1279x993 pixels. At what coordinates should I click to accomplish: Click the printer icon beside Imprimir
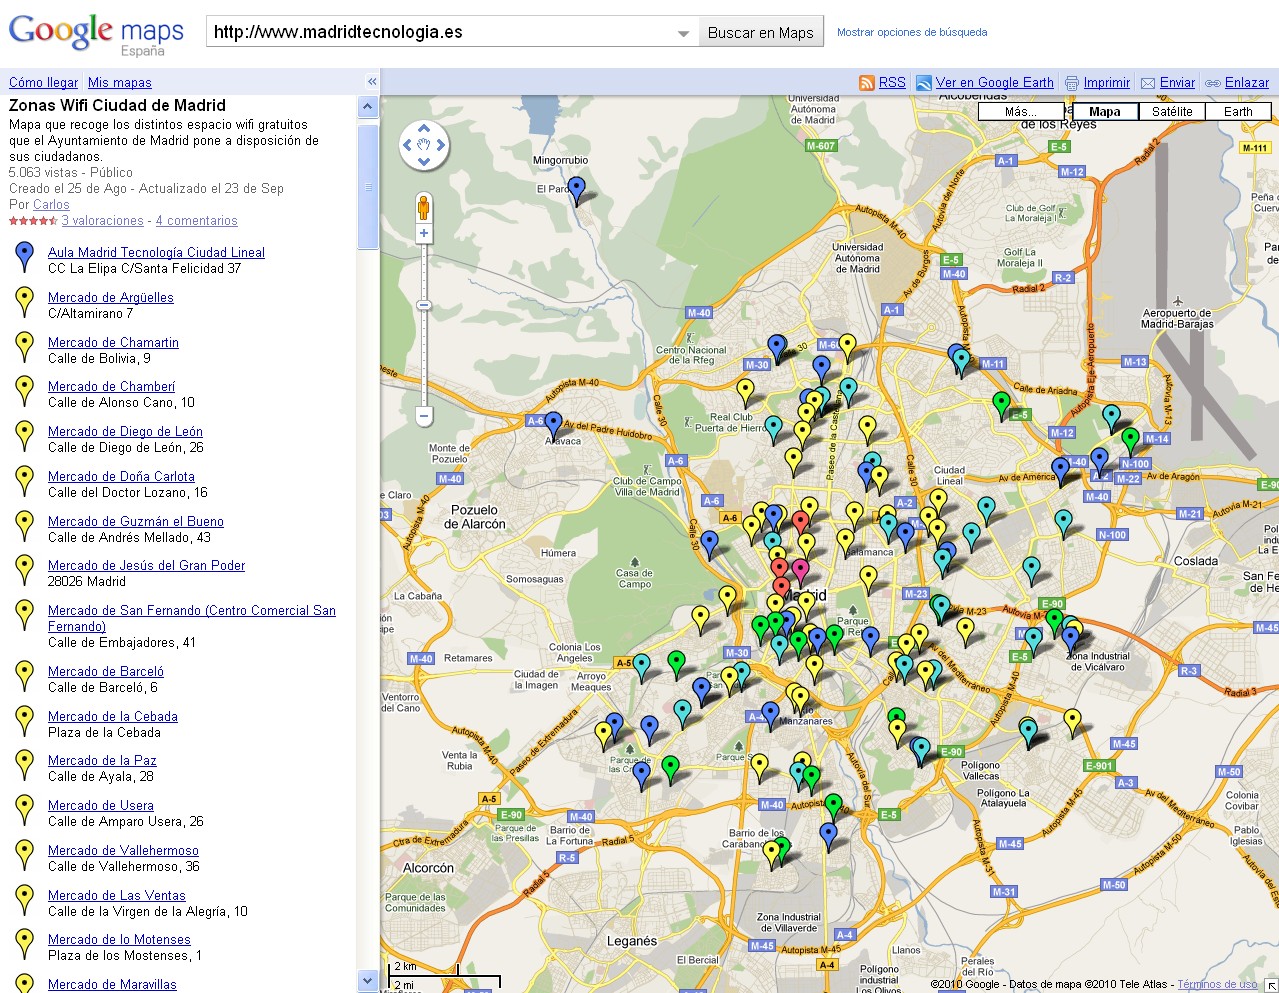click(1072, 83)
